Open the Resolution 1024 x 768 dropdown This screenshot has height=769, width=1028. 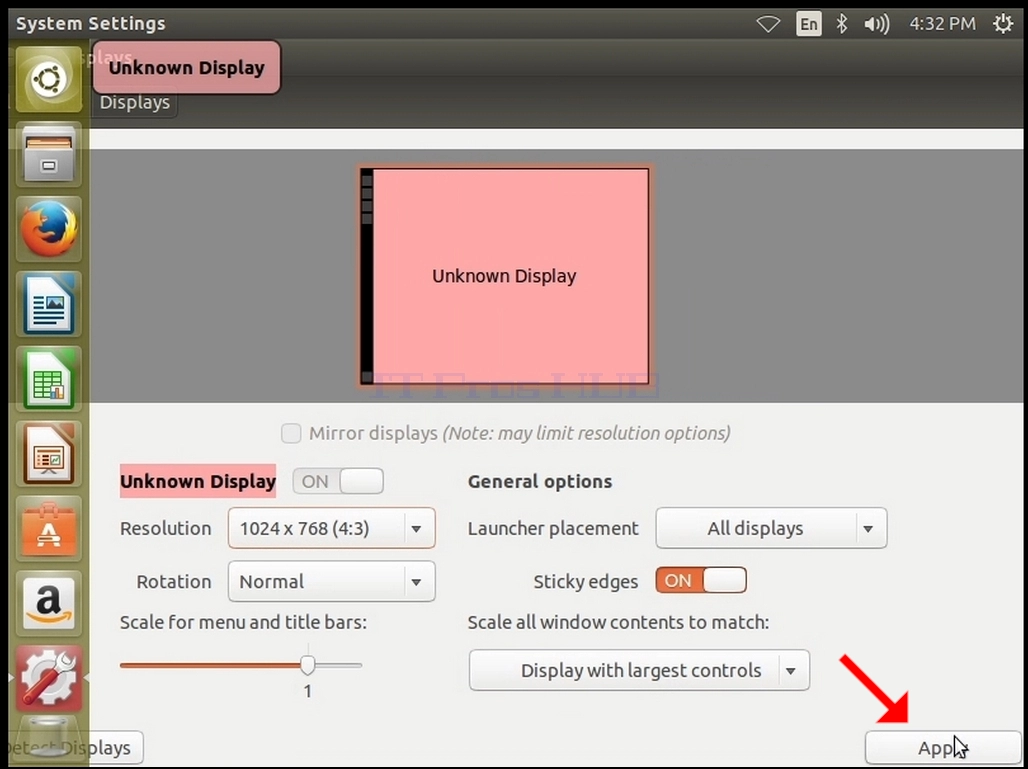click(331, 528)
